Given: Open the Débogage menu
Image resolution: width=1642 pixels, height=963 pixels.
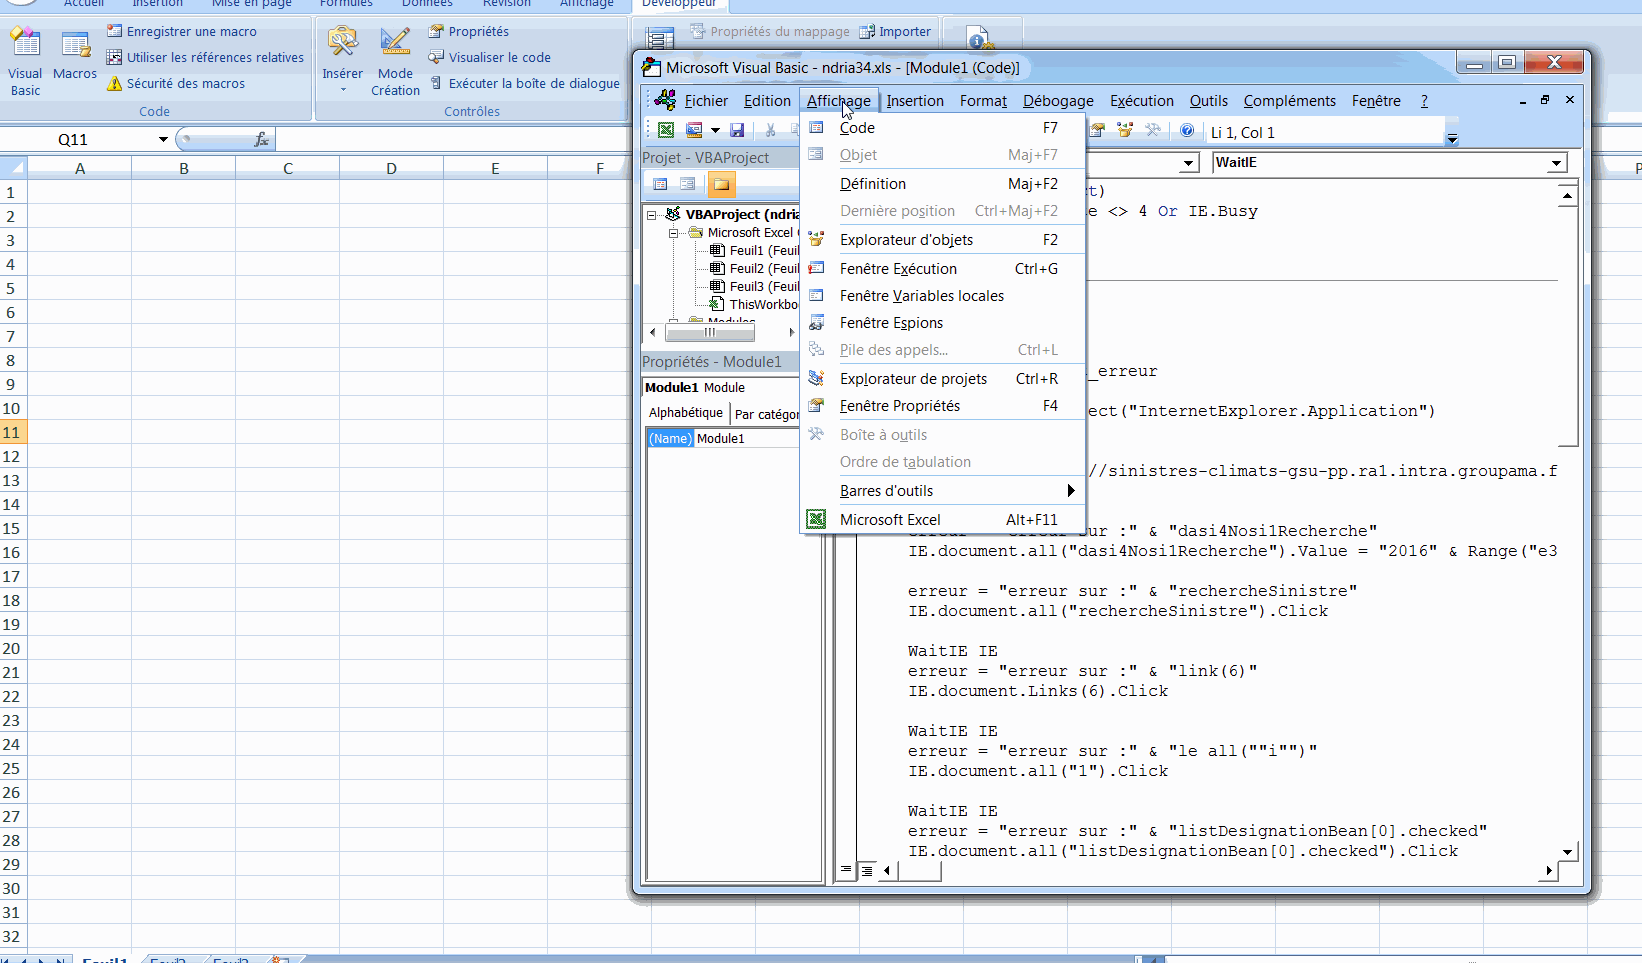Looking at the screenshot, I should [1058, 101].
